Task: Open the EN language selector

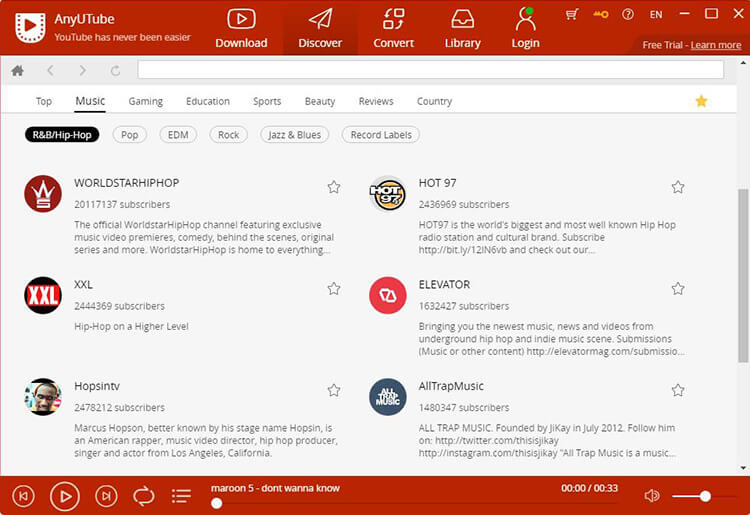Action: coord(656,15)
